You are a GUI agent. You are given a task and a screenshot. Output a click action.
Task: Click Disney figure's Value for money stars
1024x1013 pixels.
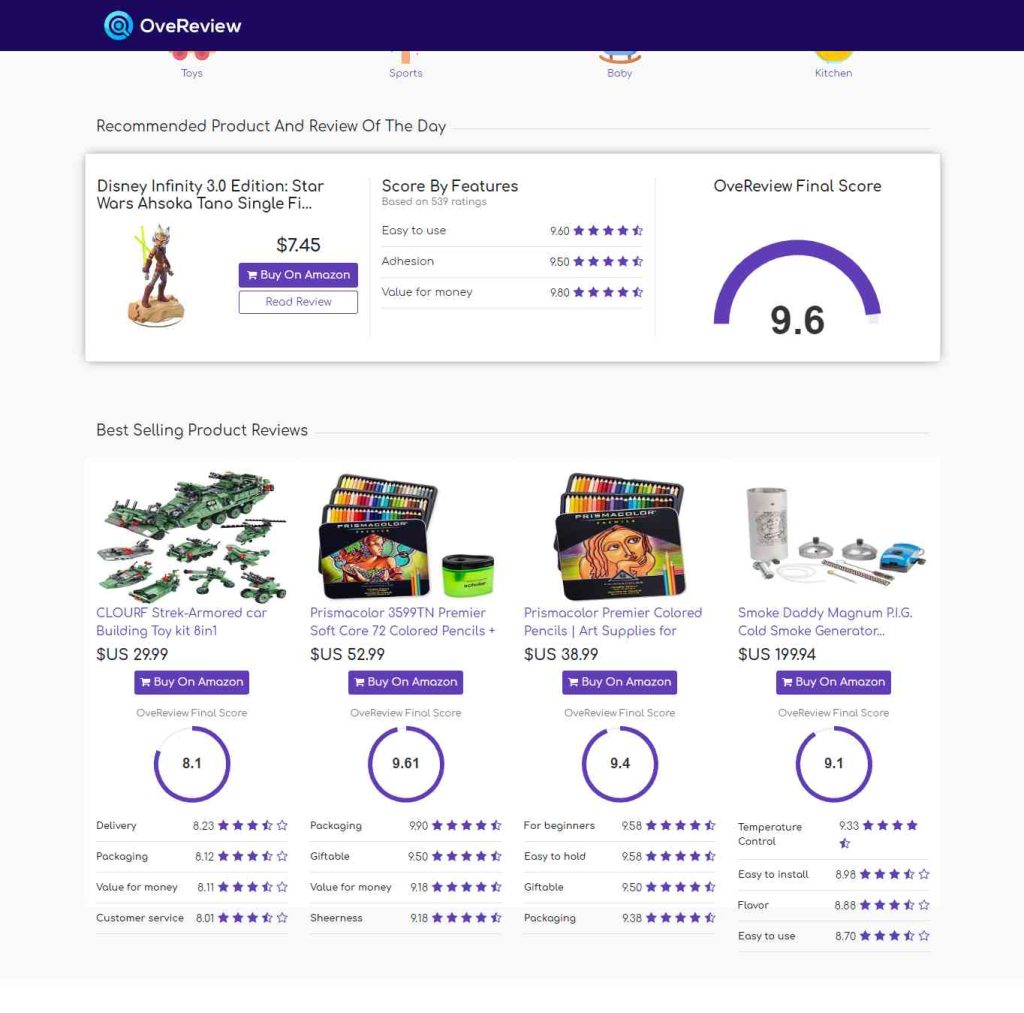(608, 292)
